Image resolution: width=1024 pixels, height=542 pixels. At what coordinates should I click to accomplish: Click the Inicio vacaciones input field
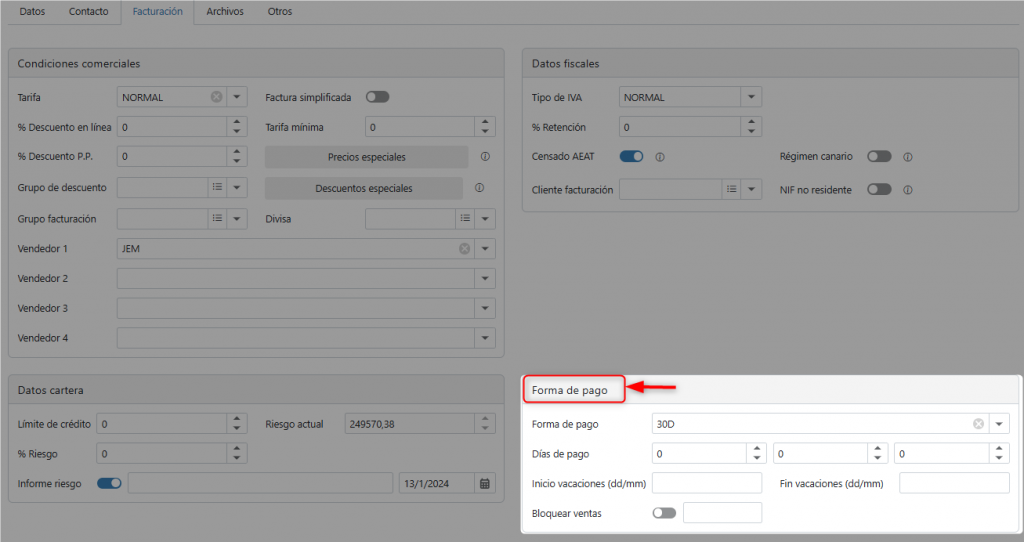(706, 483)
